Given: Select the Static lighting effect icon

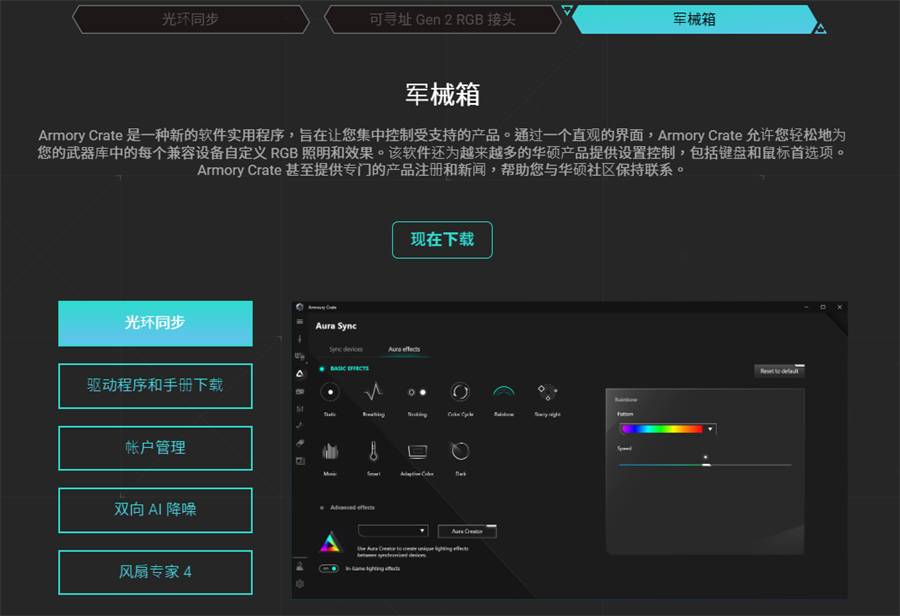Looking at the screenshot, I should pos(330,392).
